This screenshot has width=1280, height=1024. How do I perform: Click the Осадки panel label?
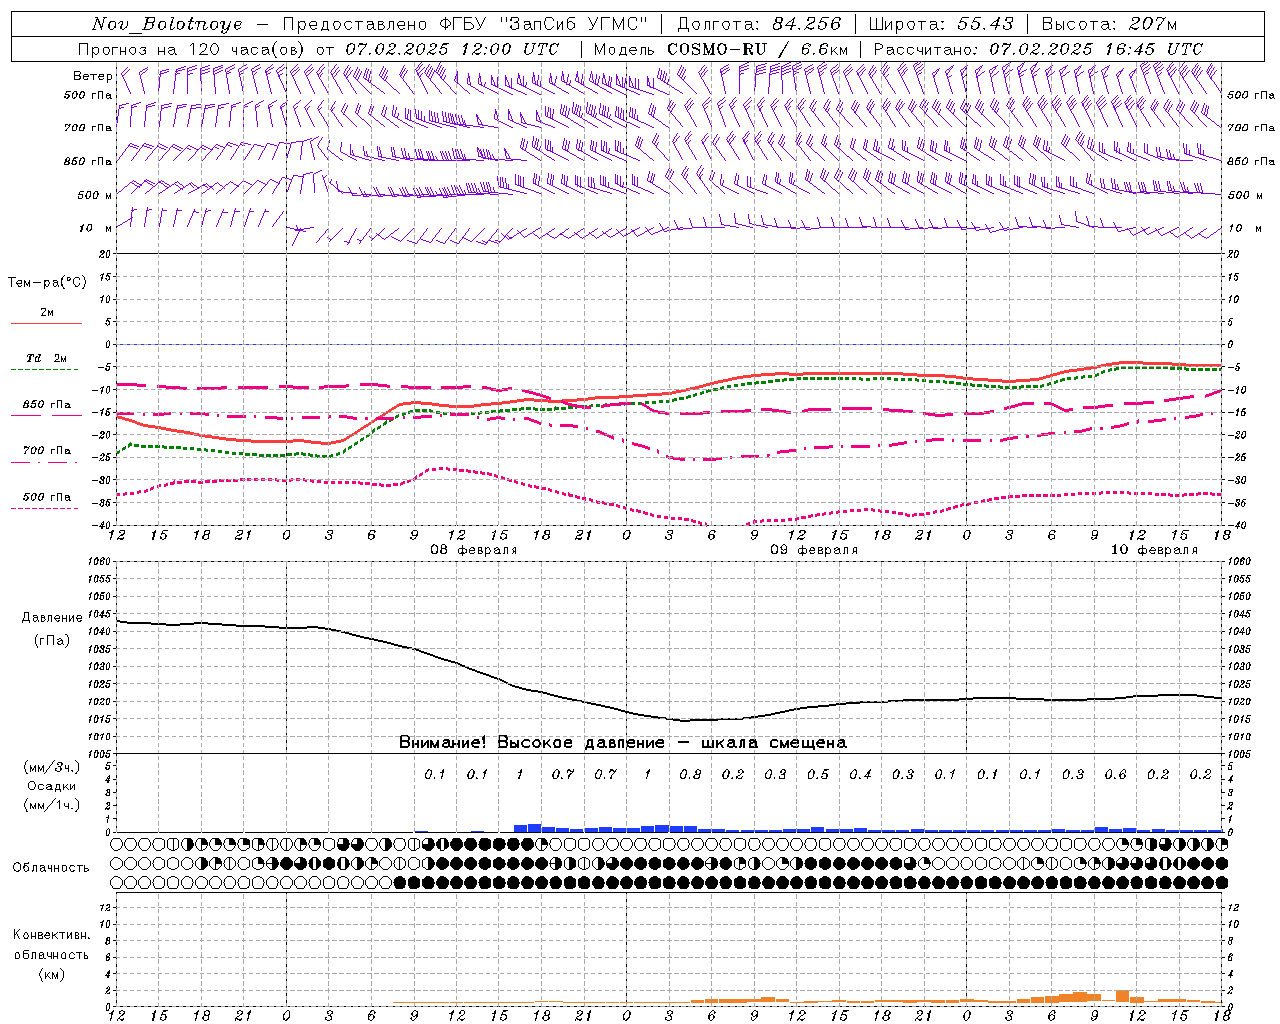51,786
